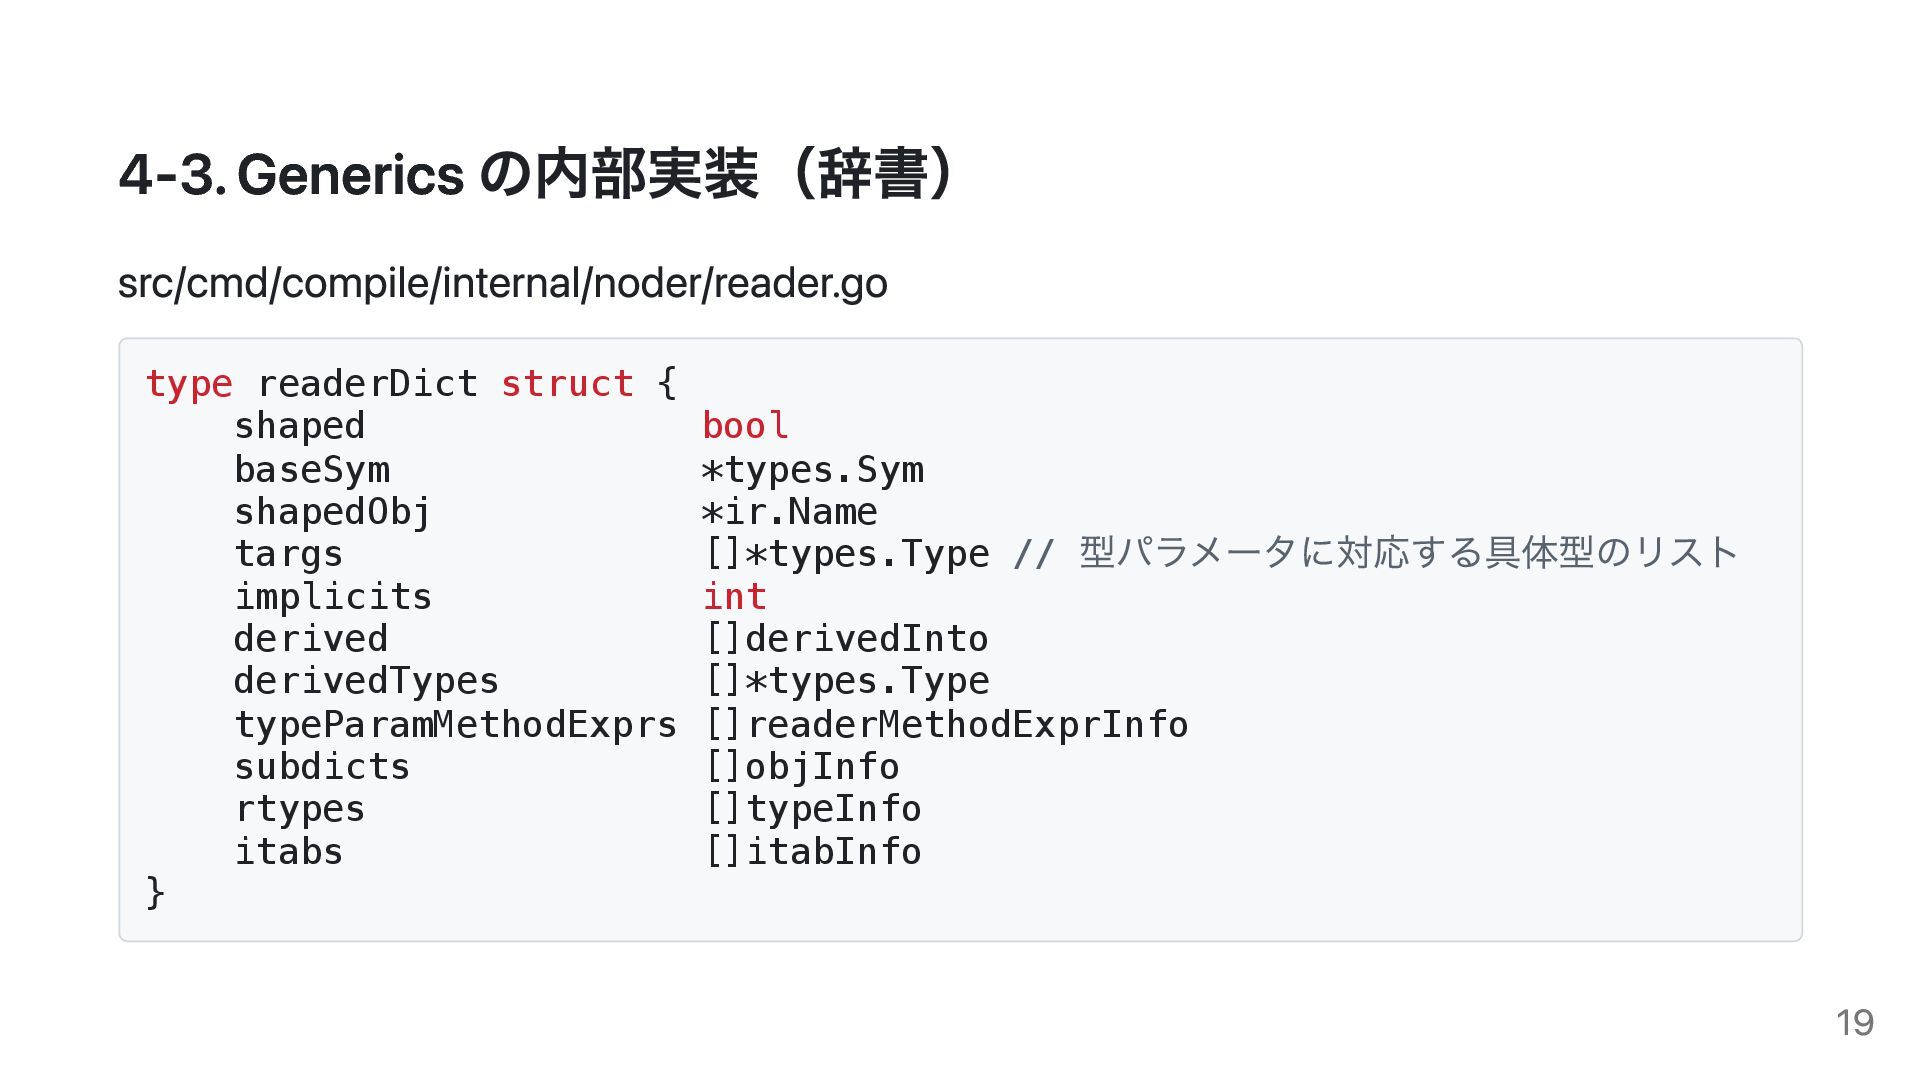Select the 'type' keyword in the code
Viewport: 1920px width, 1080px height.
pyautogui.click(x=189, y=384)
